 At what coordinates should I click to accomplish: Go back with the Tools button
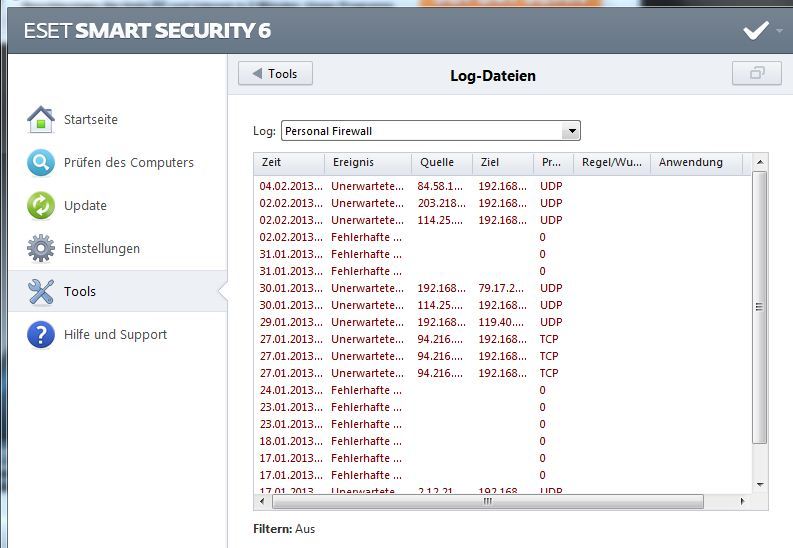(275, 73)
